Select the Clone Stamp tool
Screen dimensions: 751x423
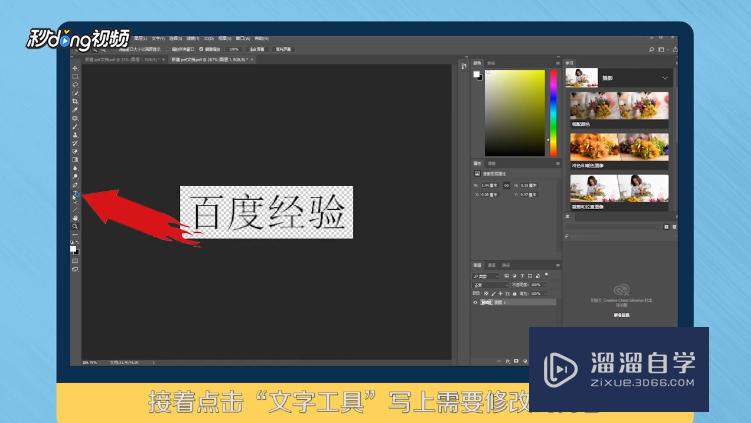[75, 135]
